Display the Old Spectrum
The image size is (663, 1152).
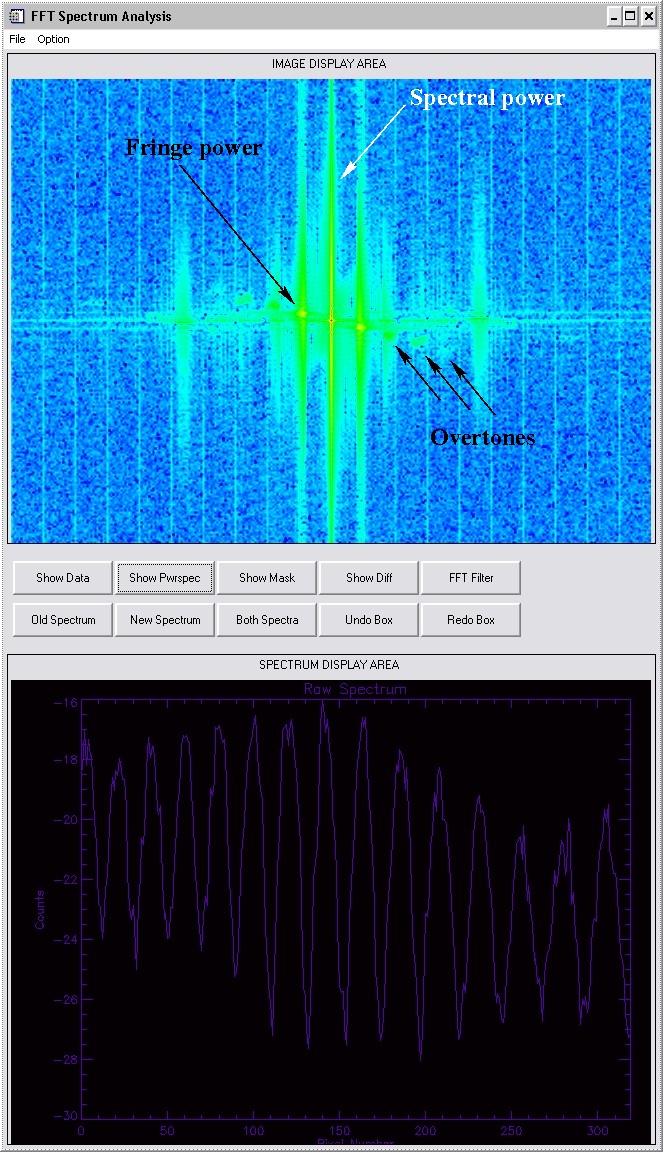point(62,619)
